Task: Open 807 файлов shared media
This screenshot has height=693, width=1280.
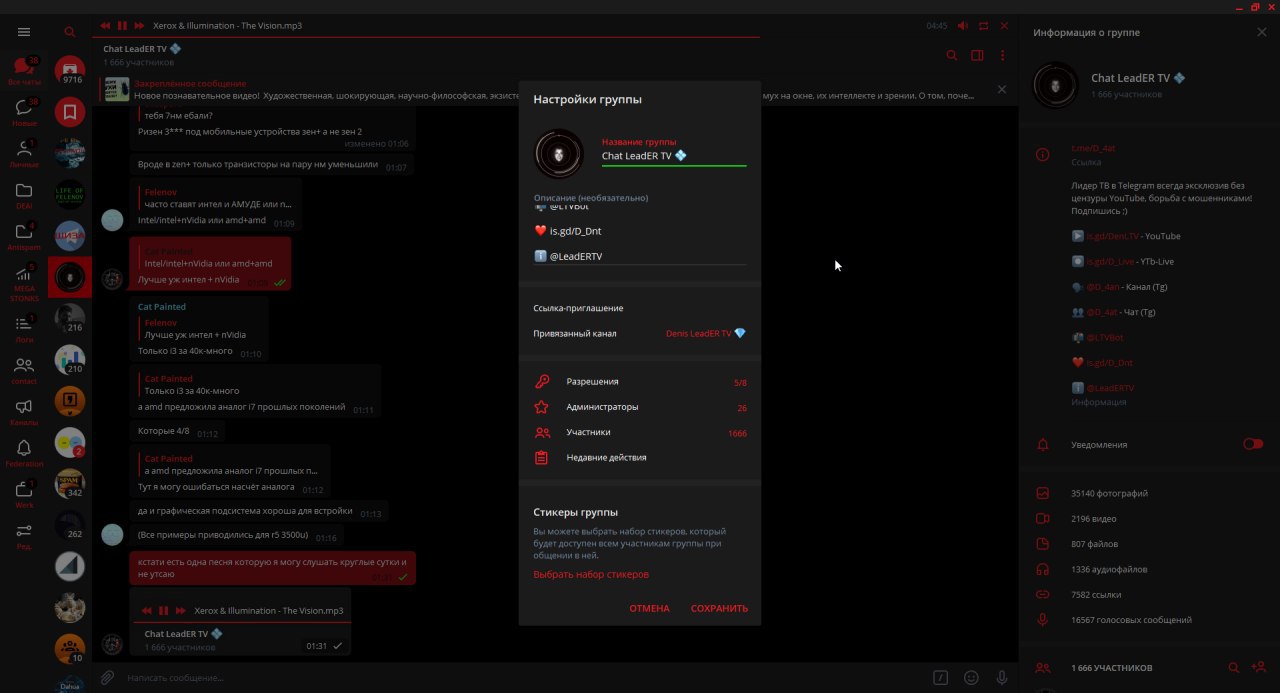Action: pos(1149,544)
